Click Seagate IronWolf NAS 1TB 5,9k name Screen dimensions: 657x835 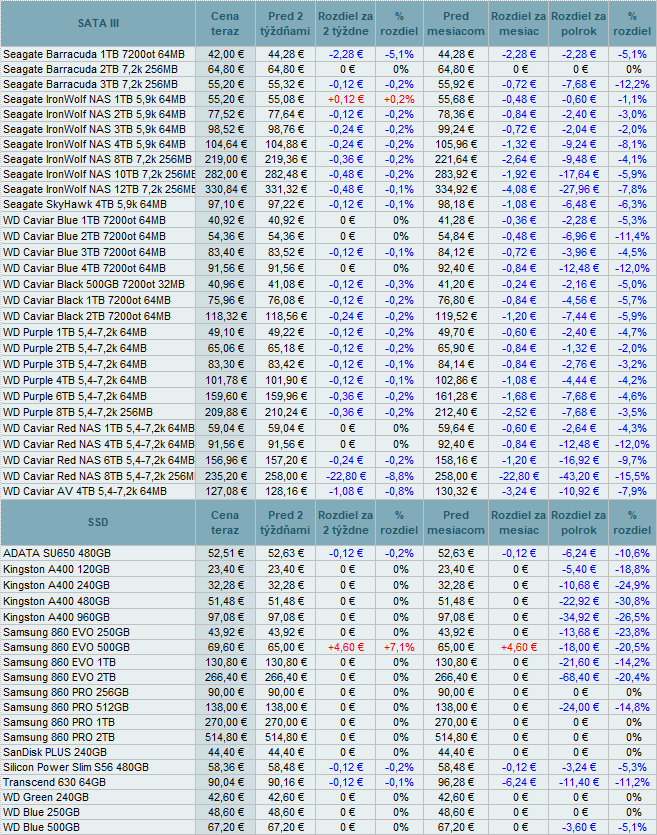[x=94, y=99]
